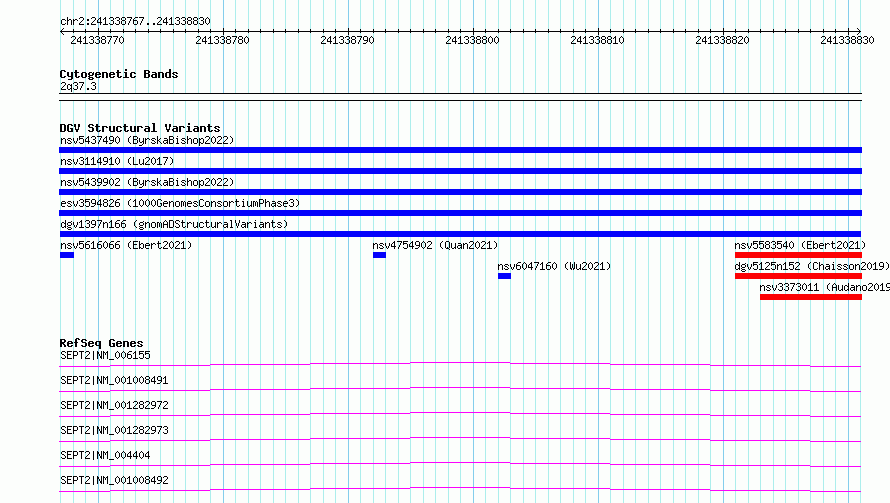Click ruler position 241338830

pos(847,40)
